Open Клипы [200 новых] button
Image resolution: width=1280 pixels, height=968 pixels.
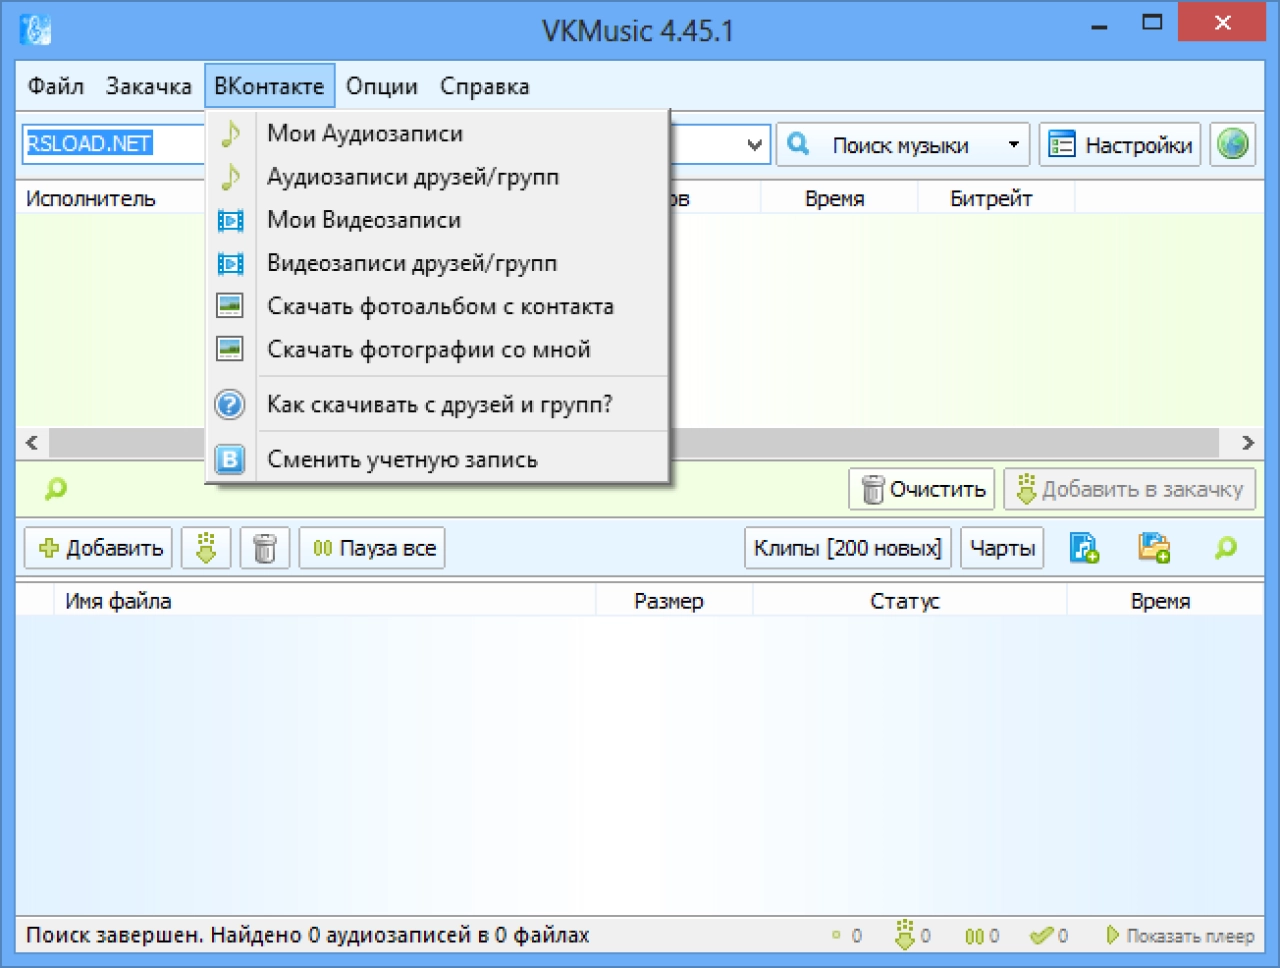[x=848, y=548]
